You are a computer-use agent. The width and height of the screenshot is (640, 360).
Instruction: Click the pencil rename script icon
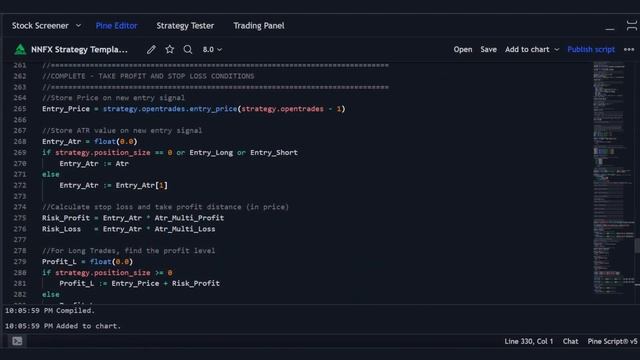(x=151, y=49)
